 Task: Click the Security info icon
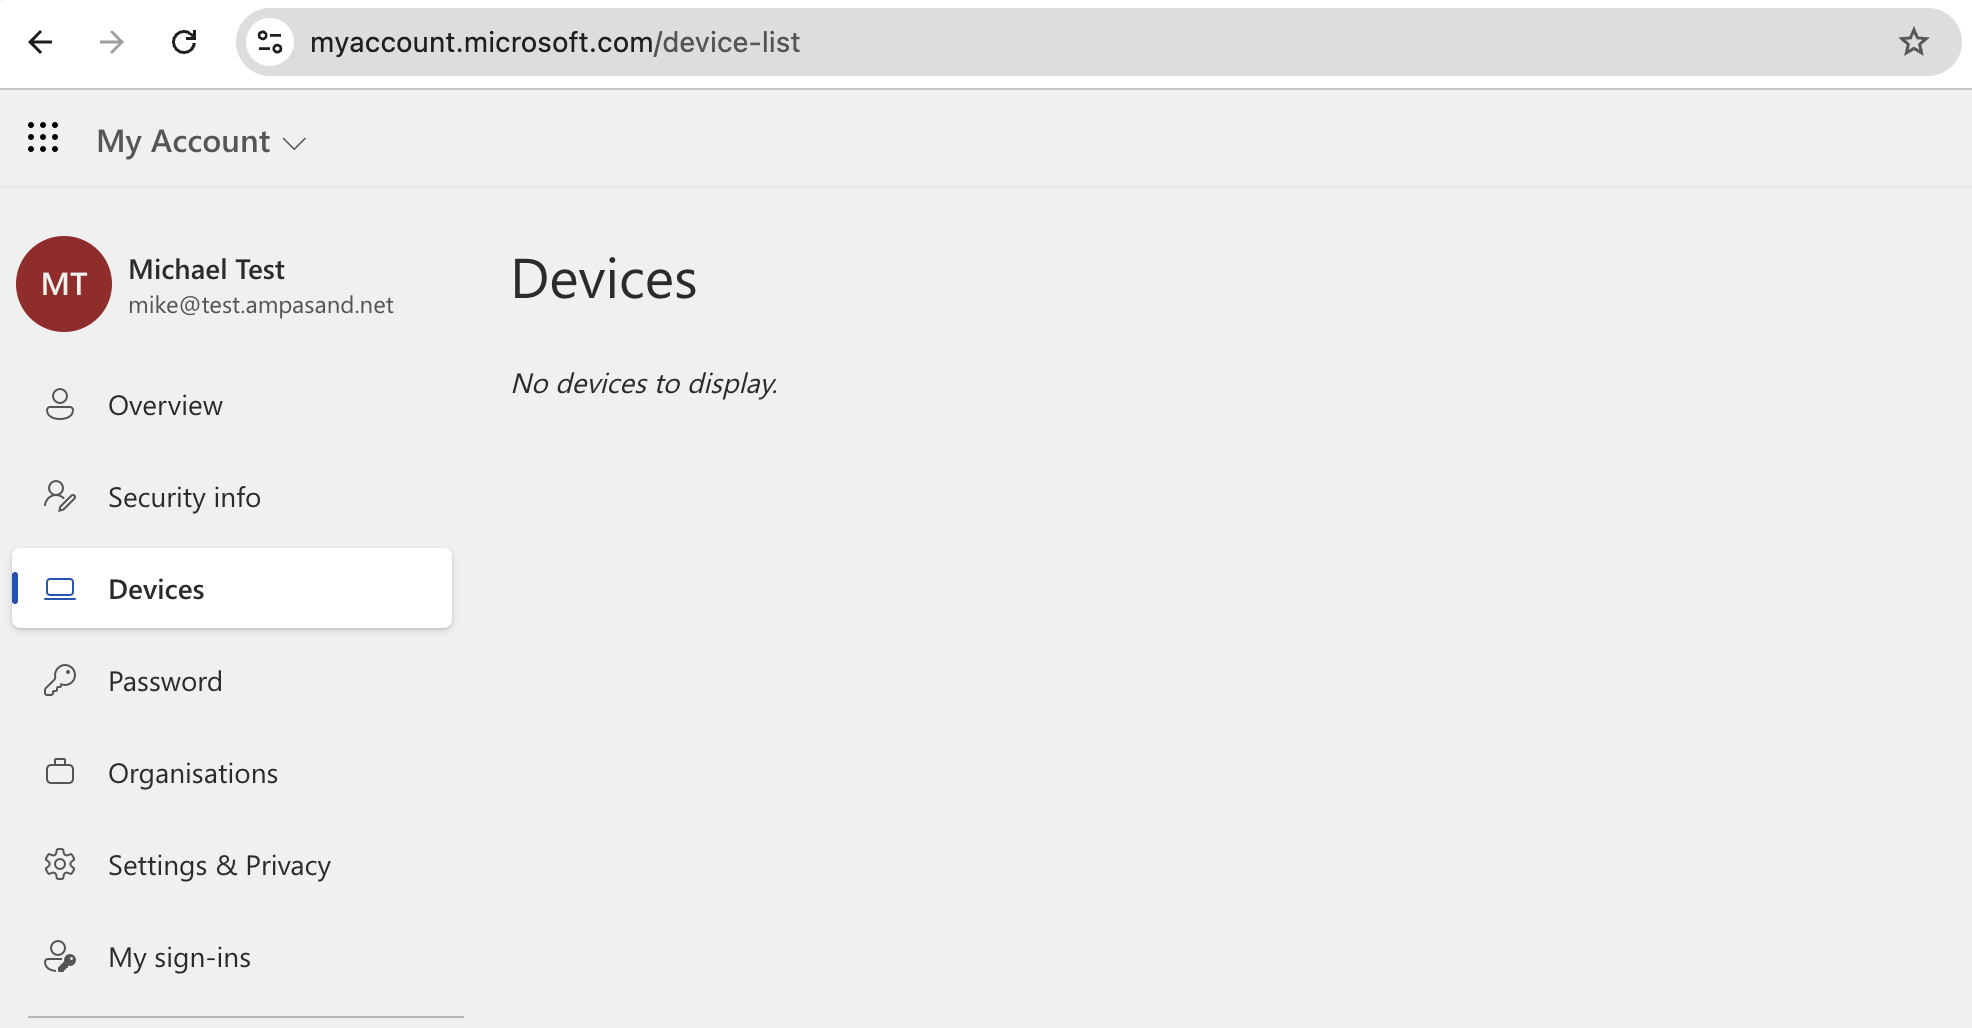coord(60,496)
